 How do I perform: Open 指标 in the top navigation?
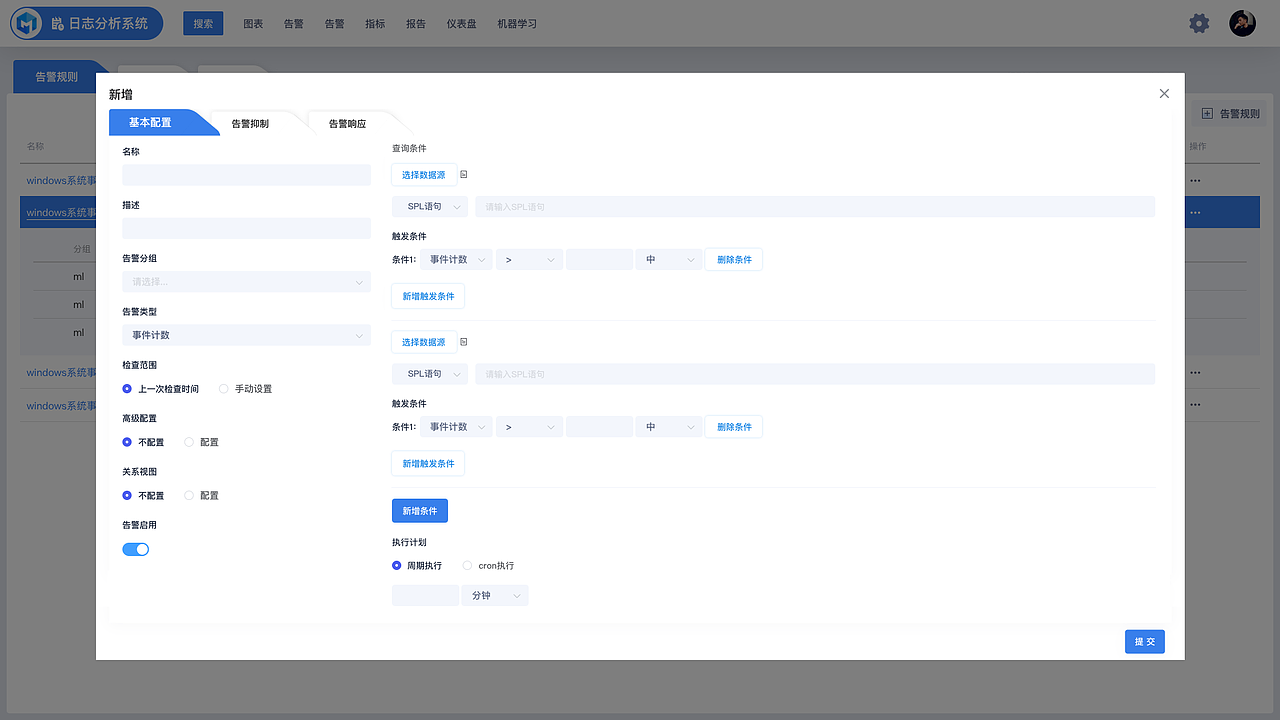(x=375, y=23)
